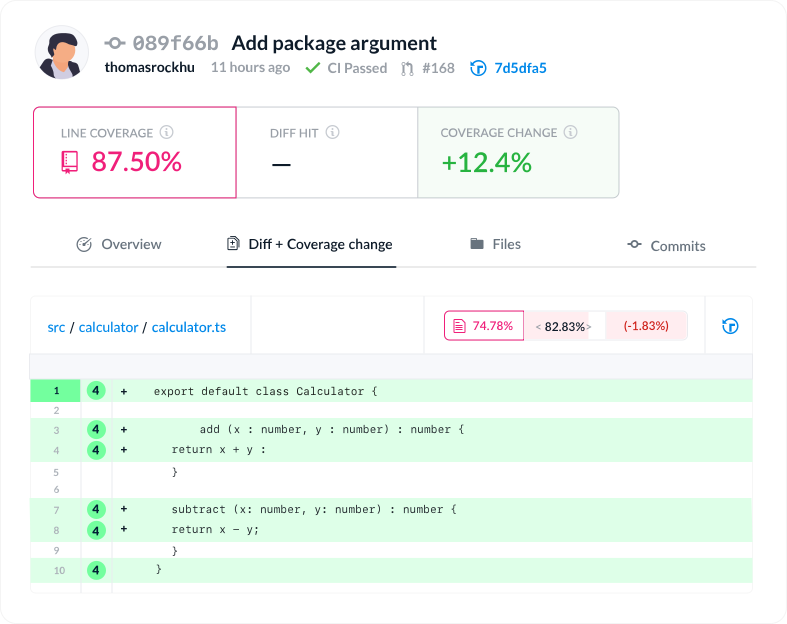Viewport: 787px width, 624px height.
Task: Open the src folder breadcrumb link
Action: 56,327
